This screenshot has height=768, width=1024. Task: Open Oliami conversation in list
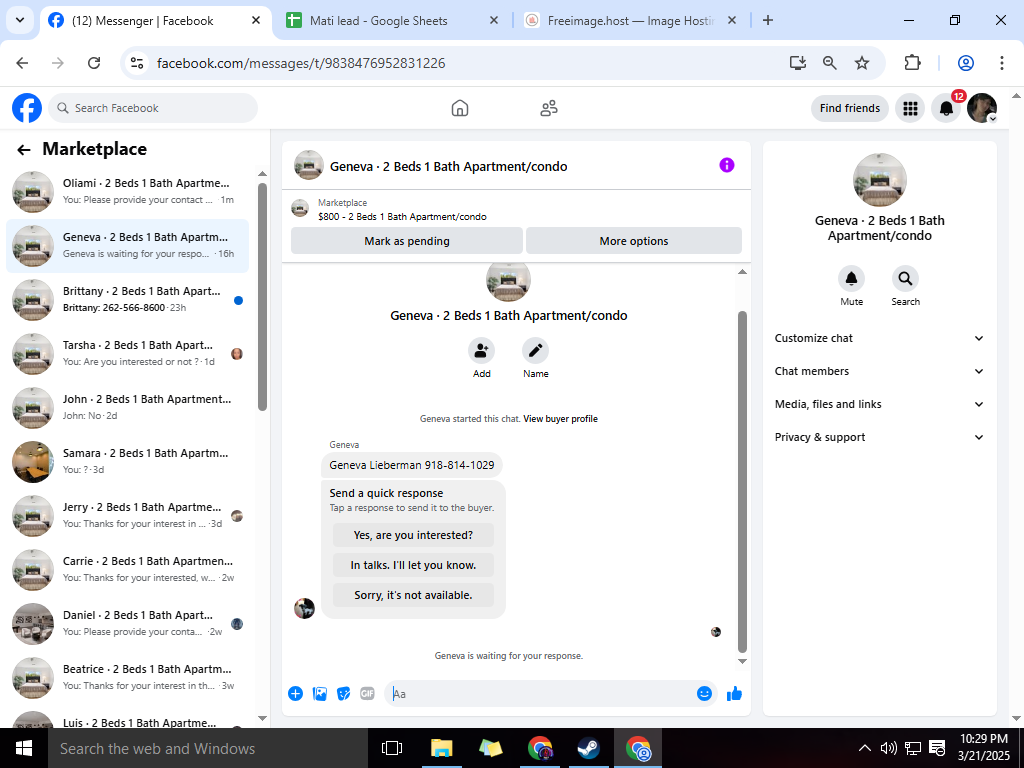(127, 191)
